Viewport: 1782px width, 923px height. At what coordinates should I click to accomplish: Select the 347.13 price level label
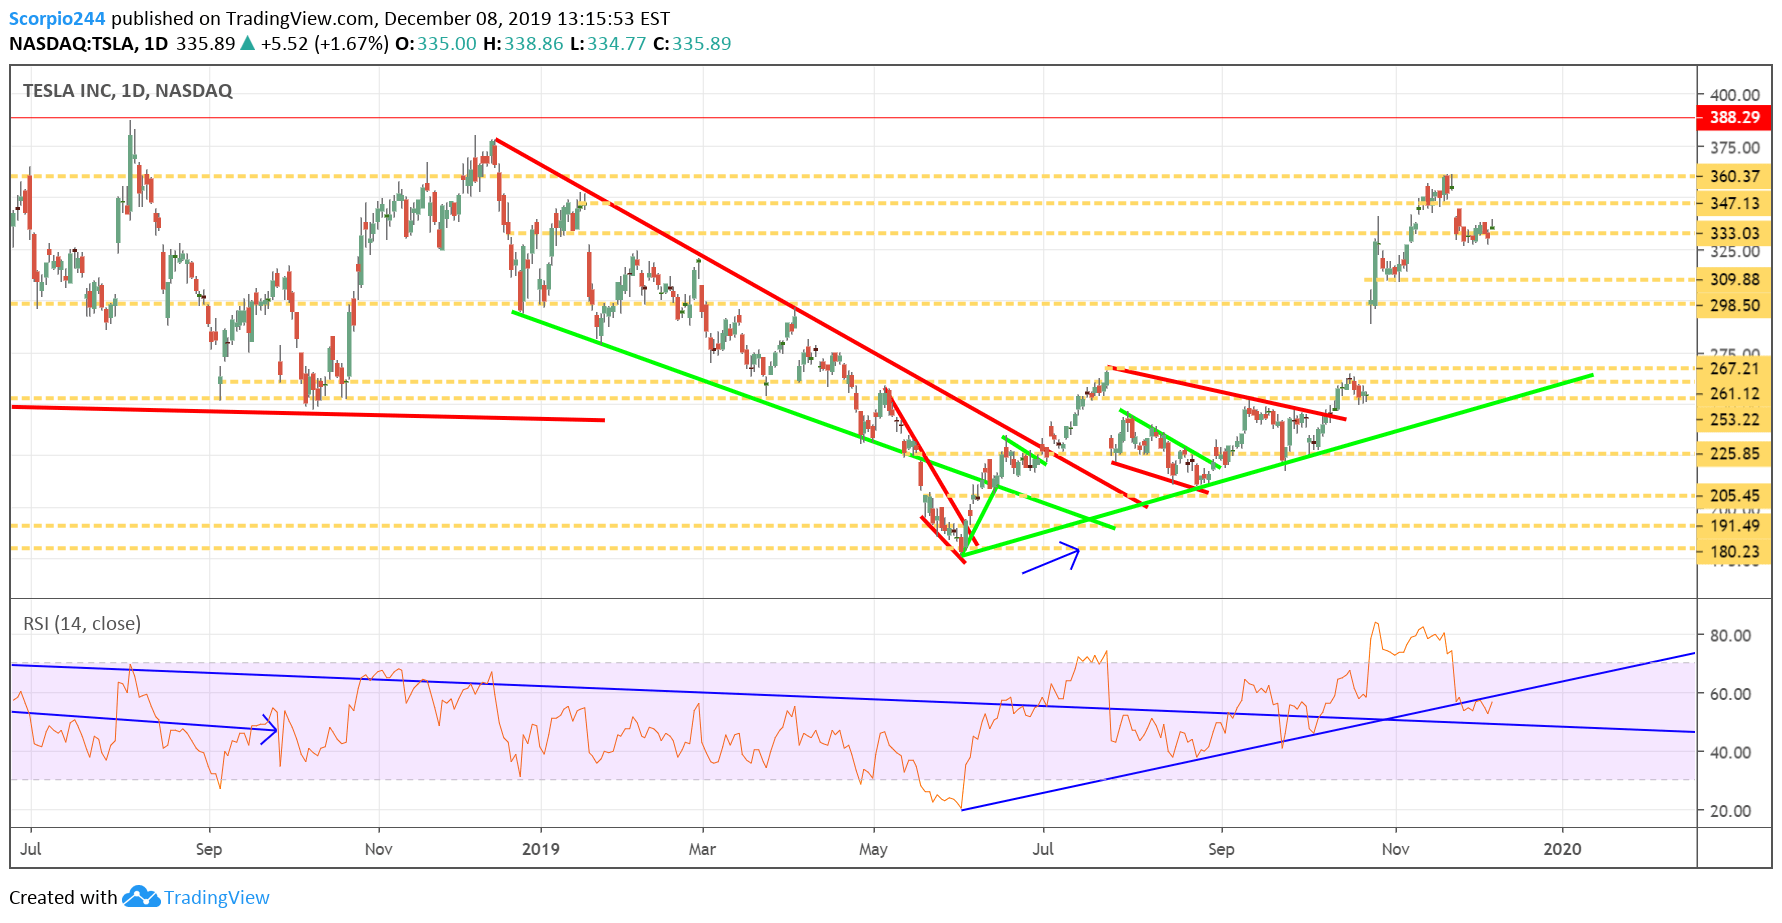[x=1734, y=203]
